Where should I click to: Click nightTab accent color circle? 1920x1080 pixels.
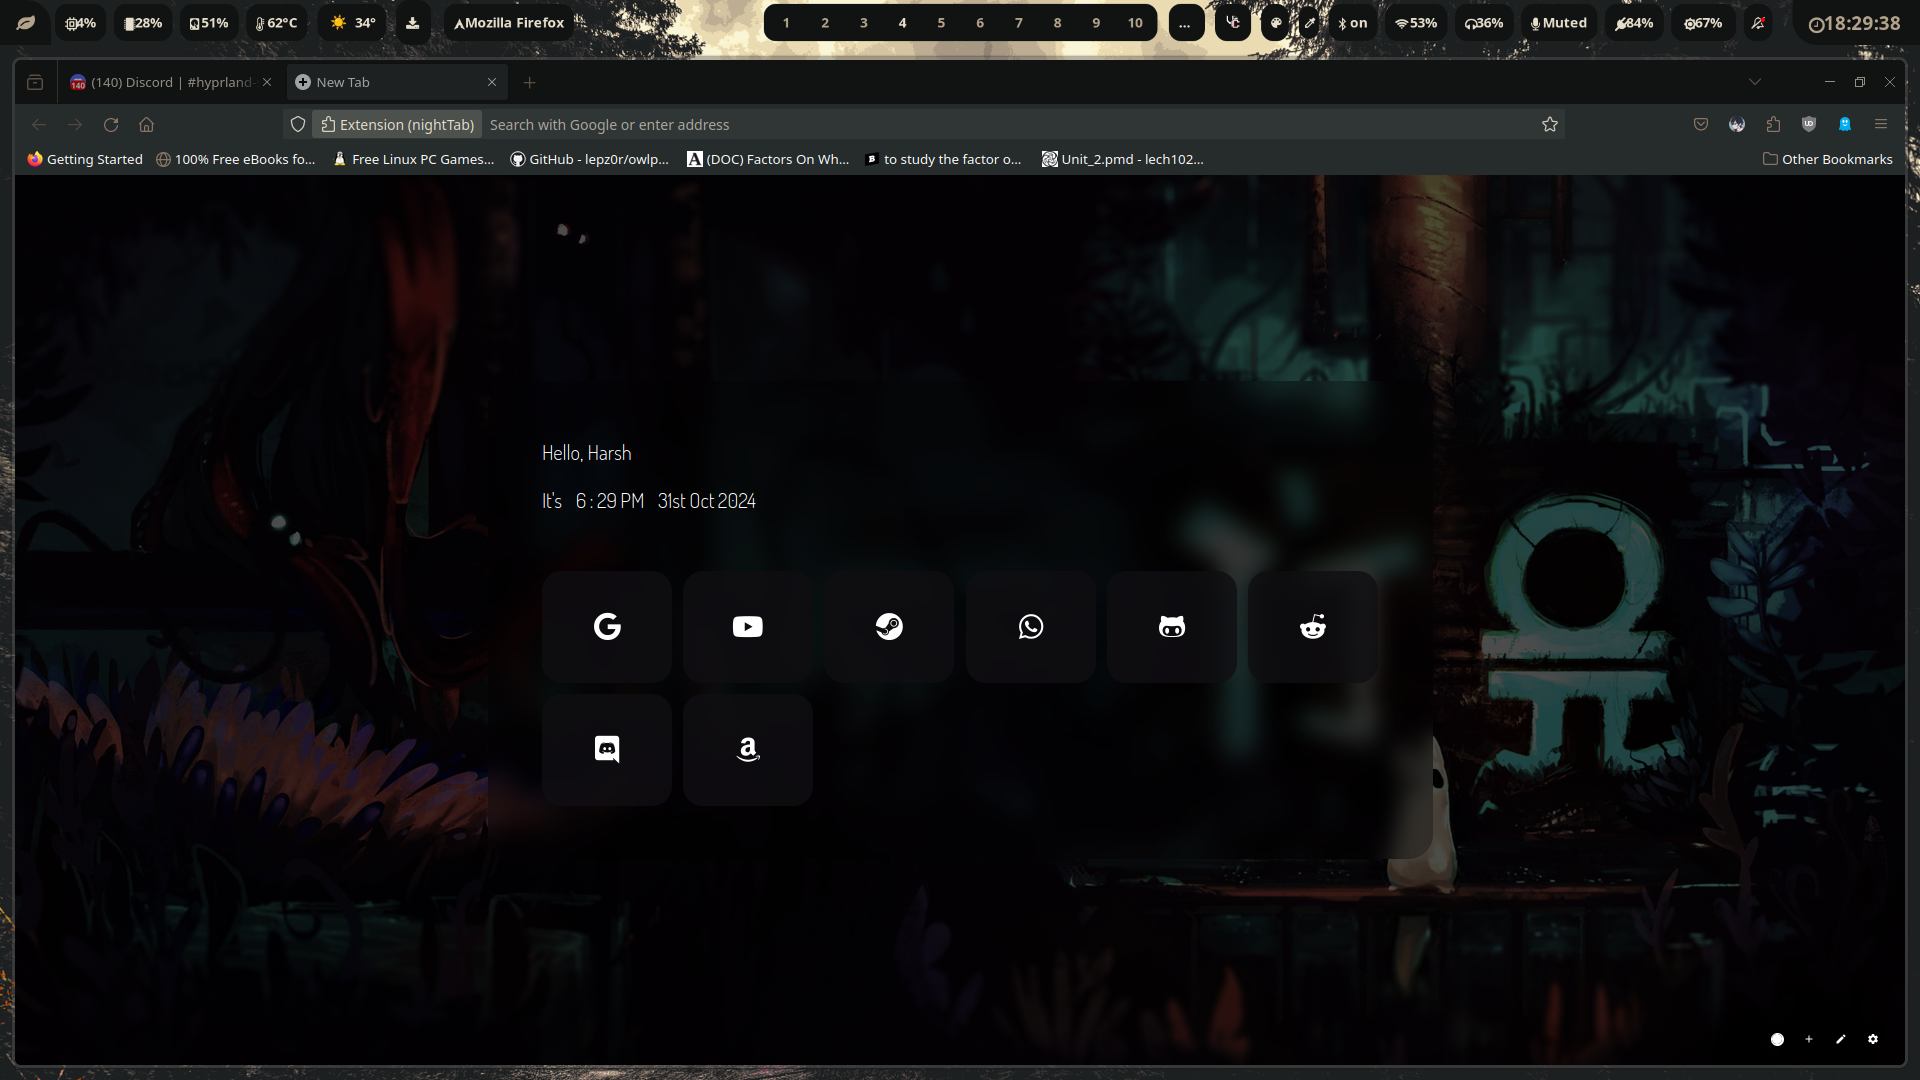[x=1777, y=1039]
